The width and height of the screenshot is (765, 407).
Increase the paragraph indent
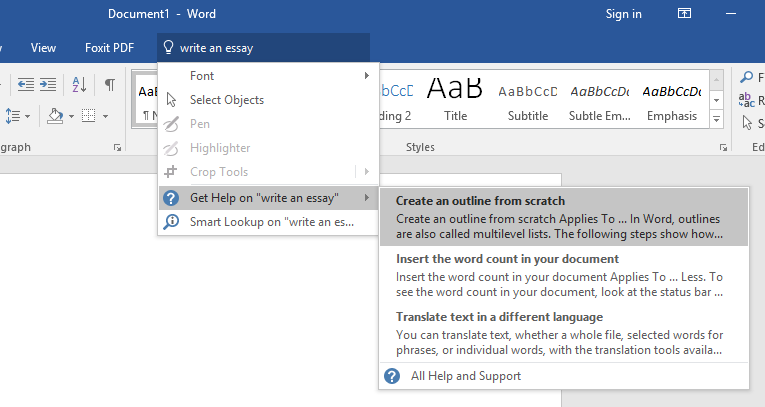tap(48, 85)
